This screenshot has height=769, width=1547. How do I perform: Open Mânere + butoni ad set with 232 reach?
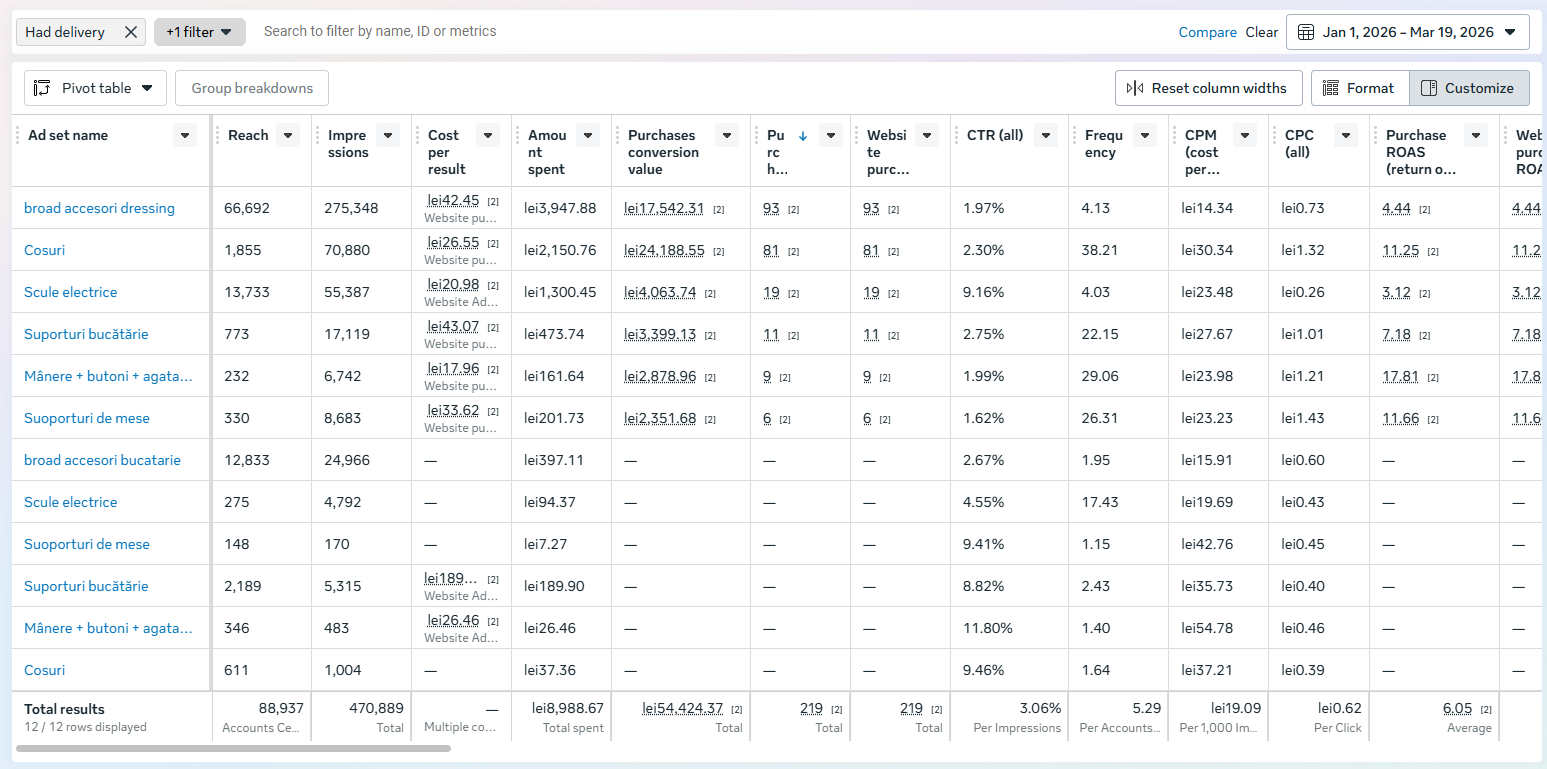pyautogui.click(x=108, y=376)
